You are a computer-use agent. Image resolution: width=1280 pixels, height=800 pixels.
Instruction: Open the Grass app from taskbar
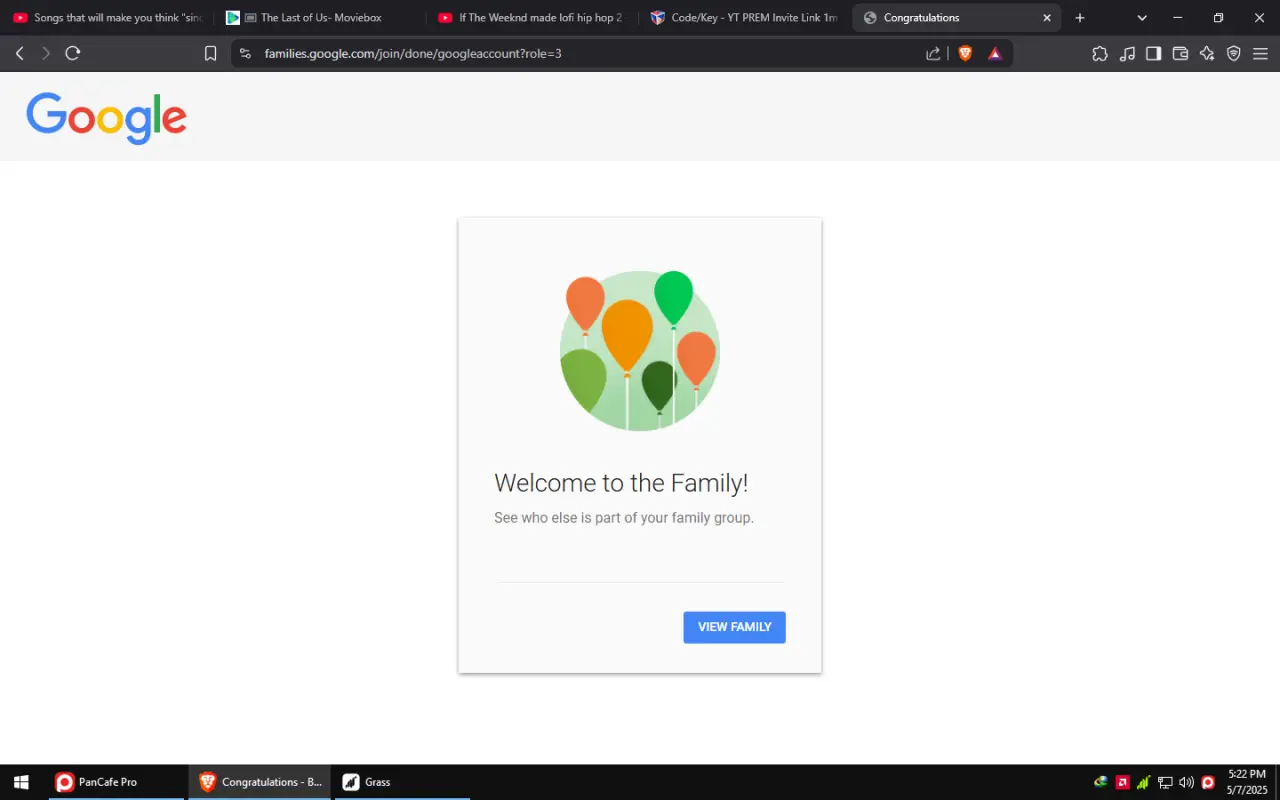(x=402, y=782)
